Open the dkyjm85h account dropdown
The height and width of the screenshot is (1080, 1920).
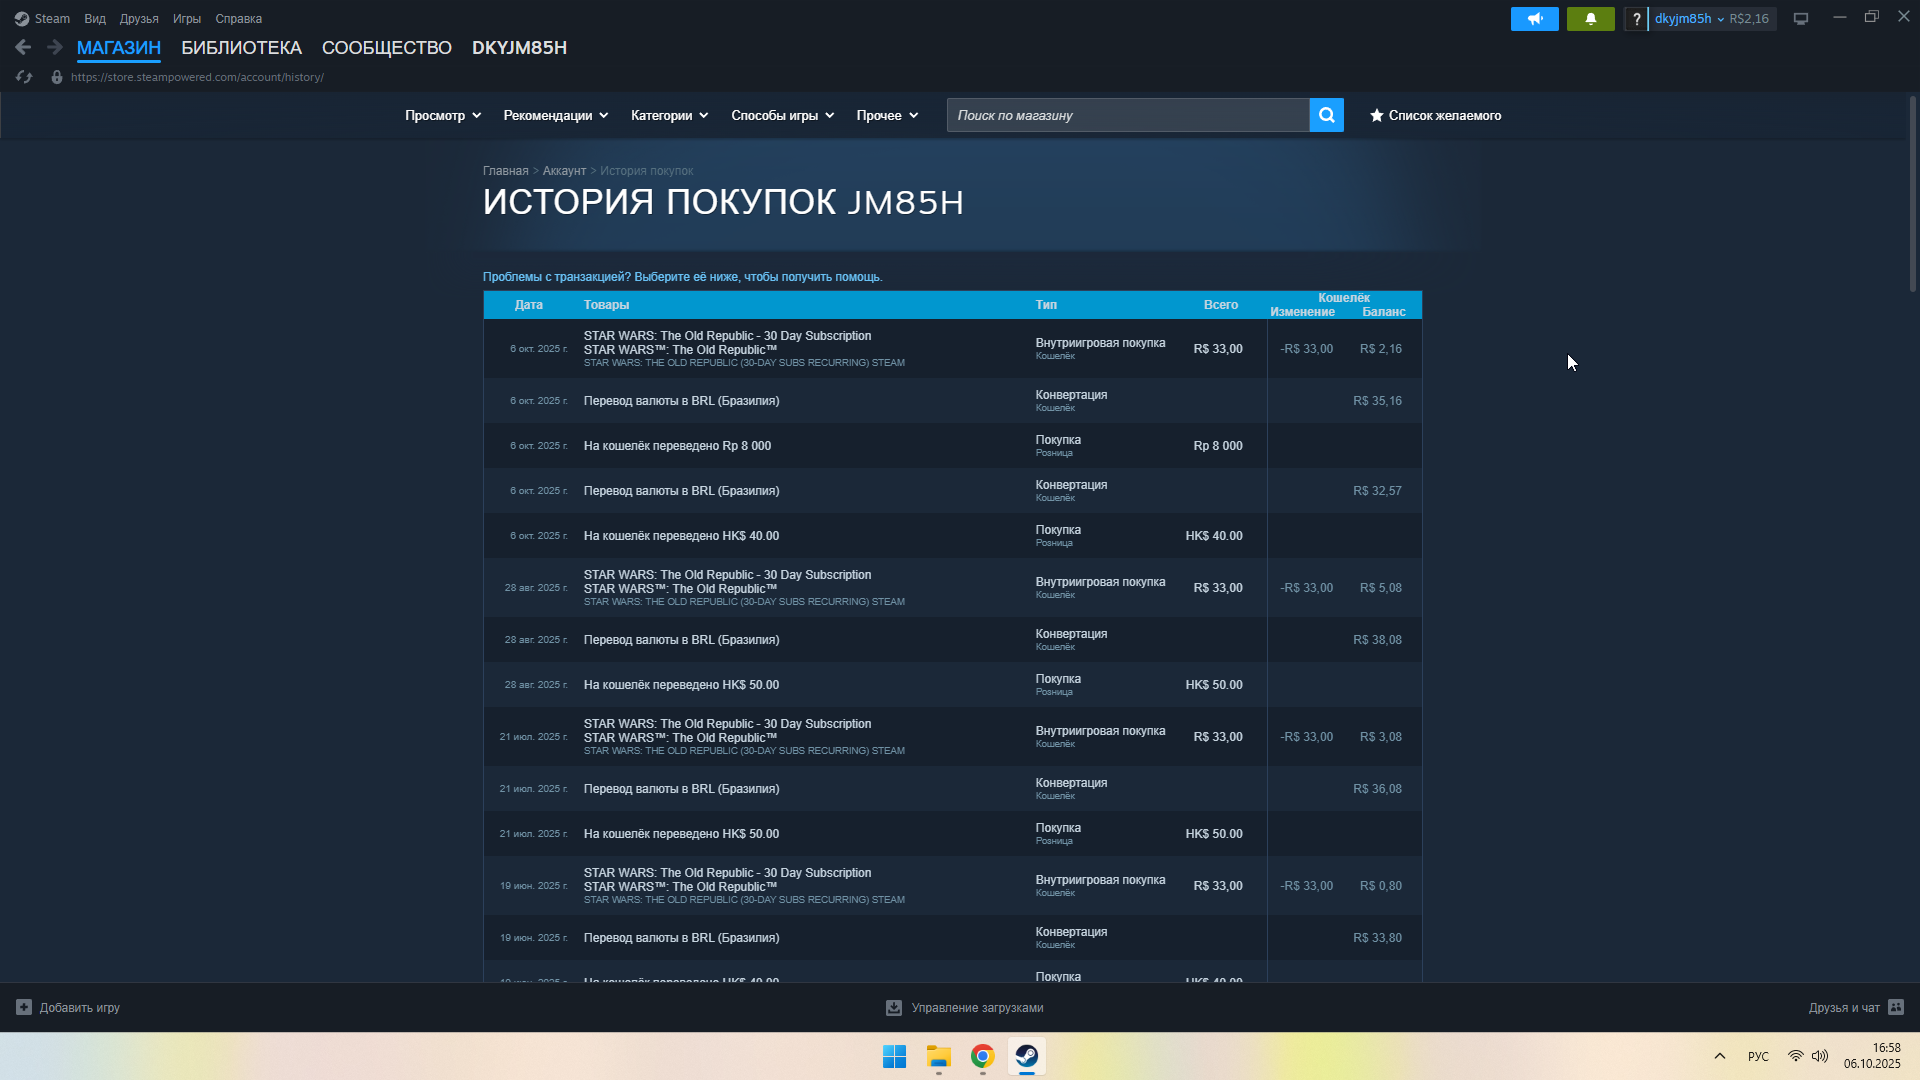[x=1688, y=19]
